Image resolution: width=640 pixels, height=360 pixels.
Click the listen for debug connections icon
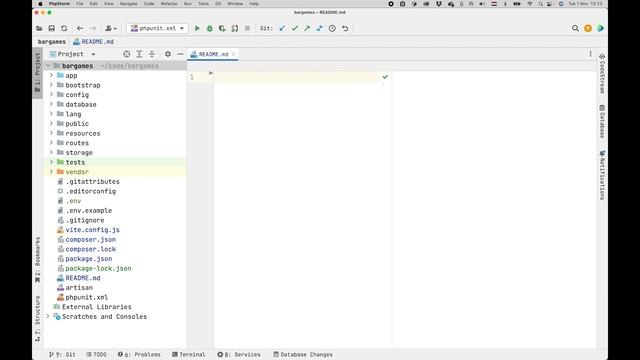click(x=235, y=28)
